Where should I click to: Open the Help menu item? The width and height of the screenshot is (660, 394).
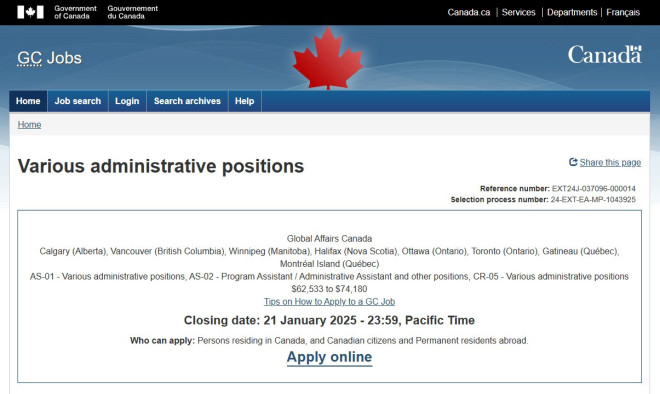(245, 101)
